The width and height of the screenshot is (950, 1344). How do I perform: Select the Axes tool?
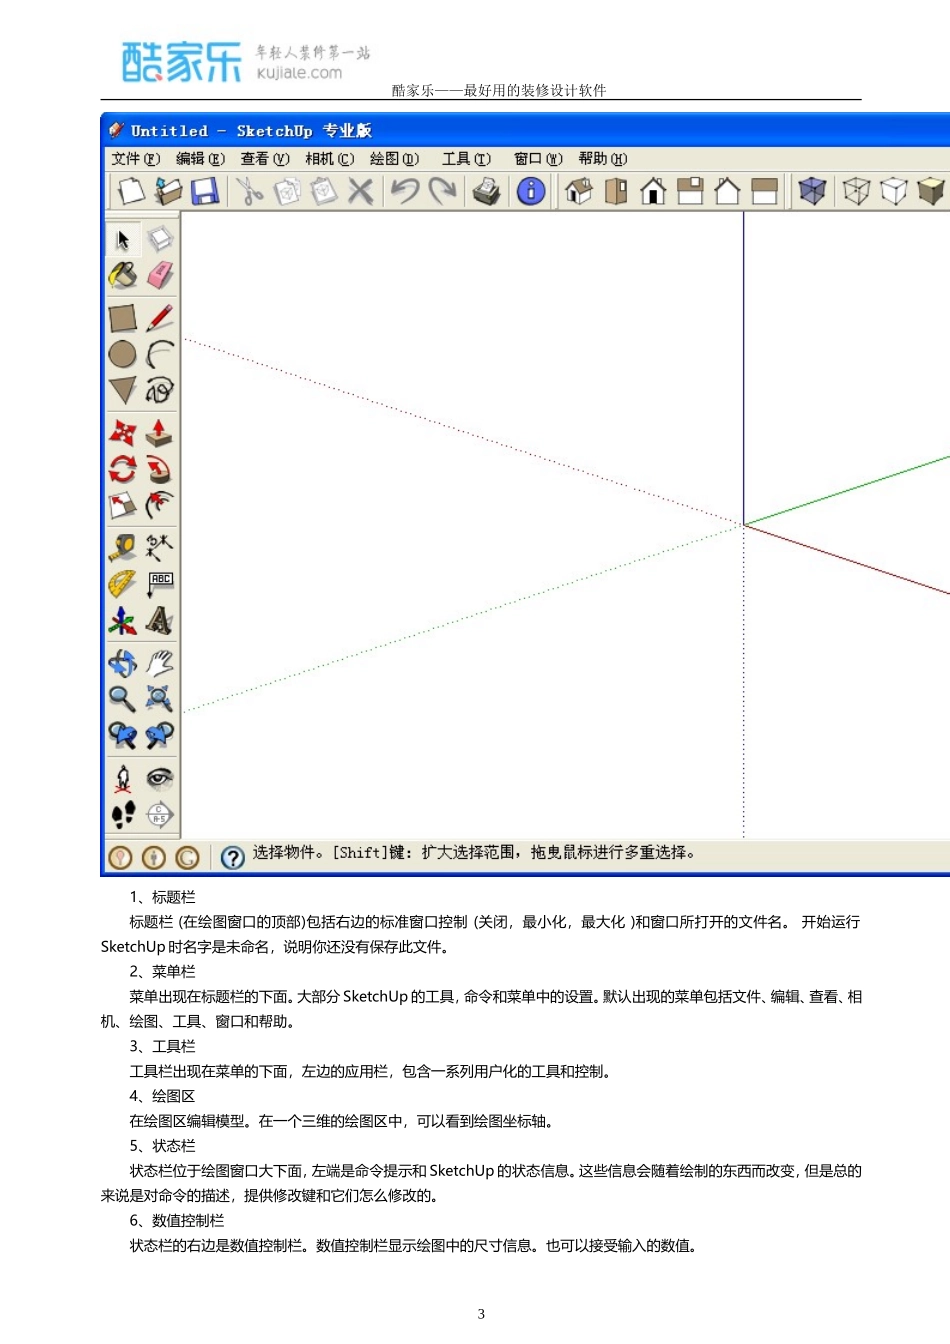point(123,621)
